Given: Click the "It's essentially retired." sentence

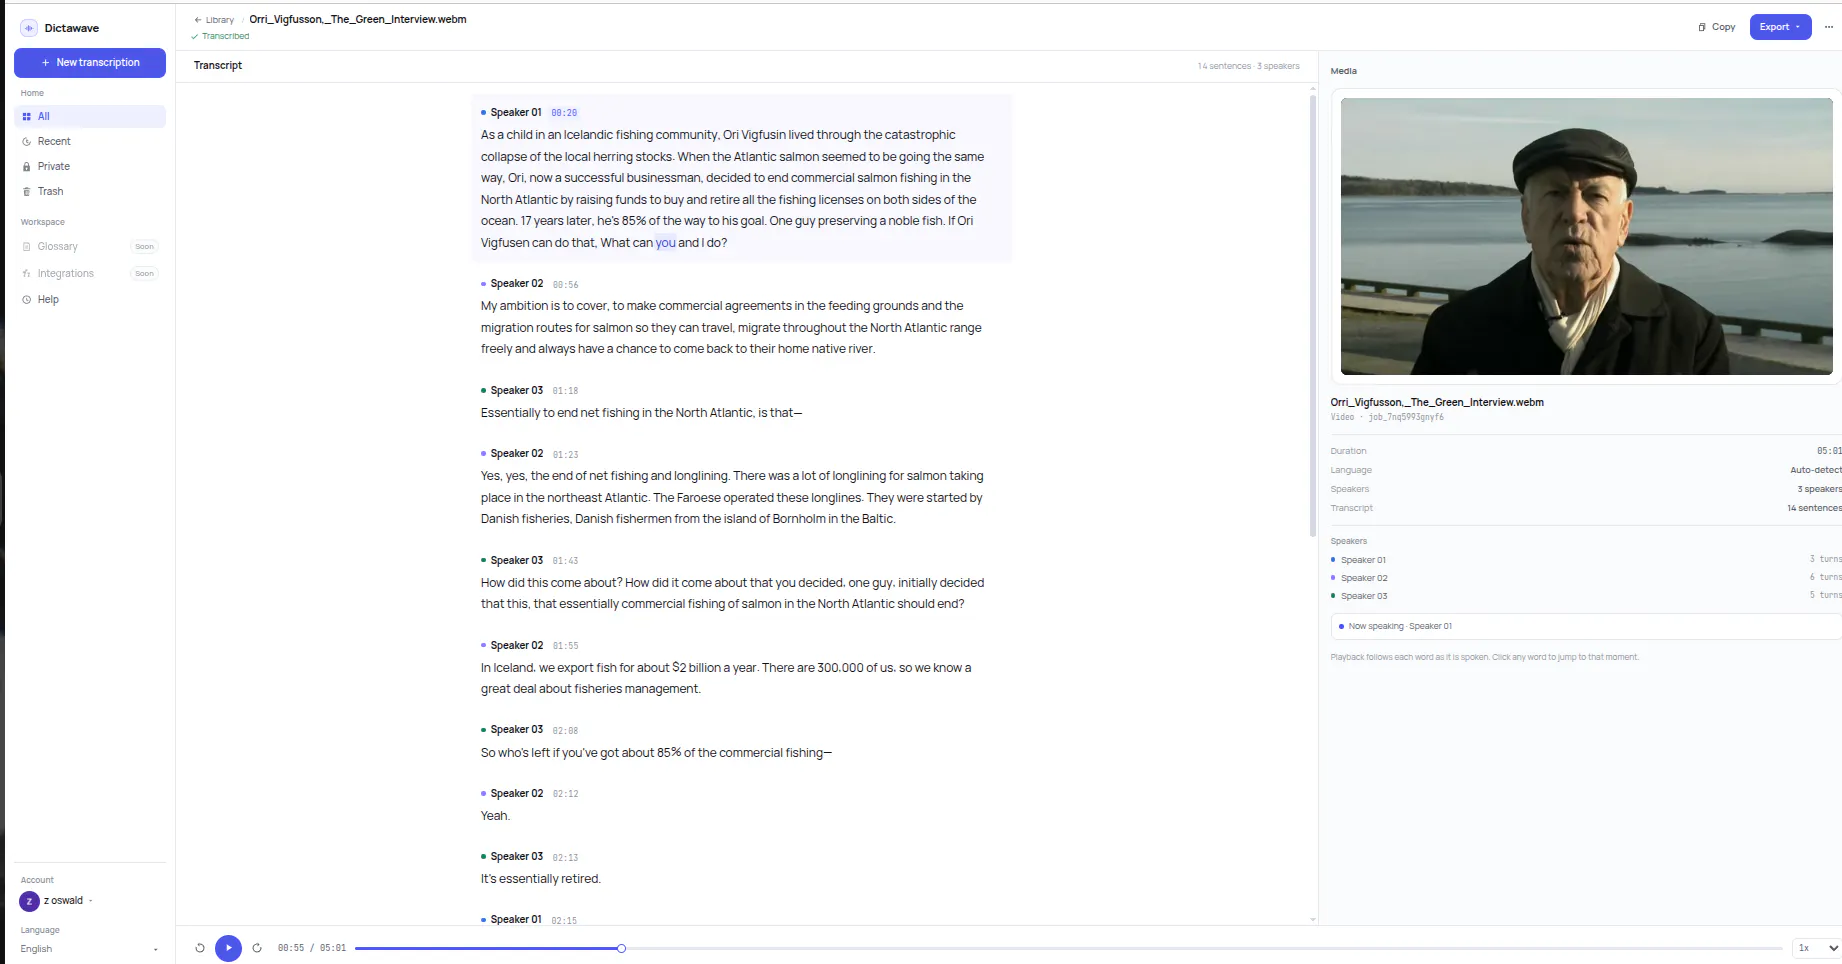Looking at the screenshot, I should pos(540,879).
